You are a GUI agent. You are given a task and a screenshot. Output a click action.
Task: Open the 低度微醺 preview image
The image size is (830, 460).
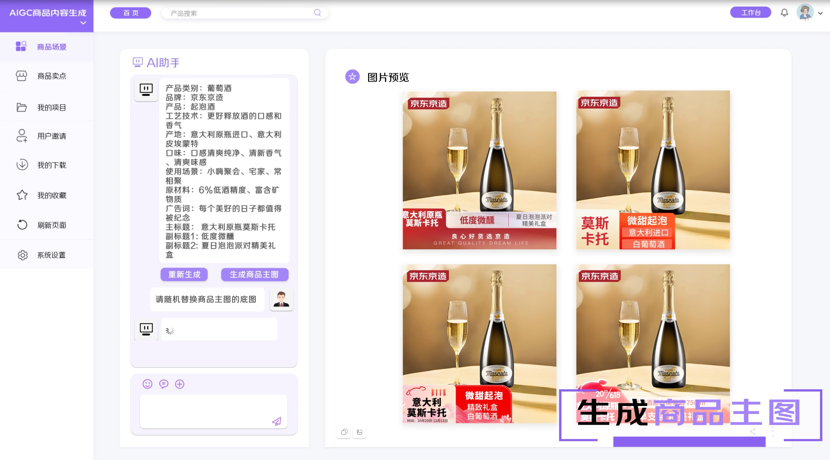point(480,170)
